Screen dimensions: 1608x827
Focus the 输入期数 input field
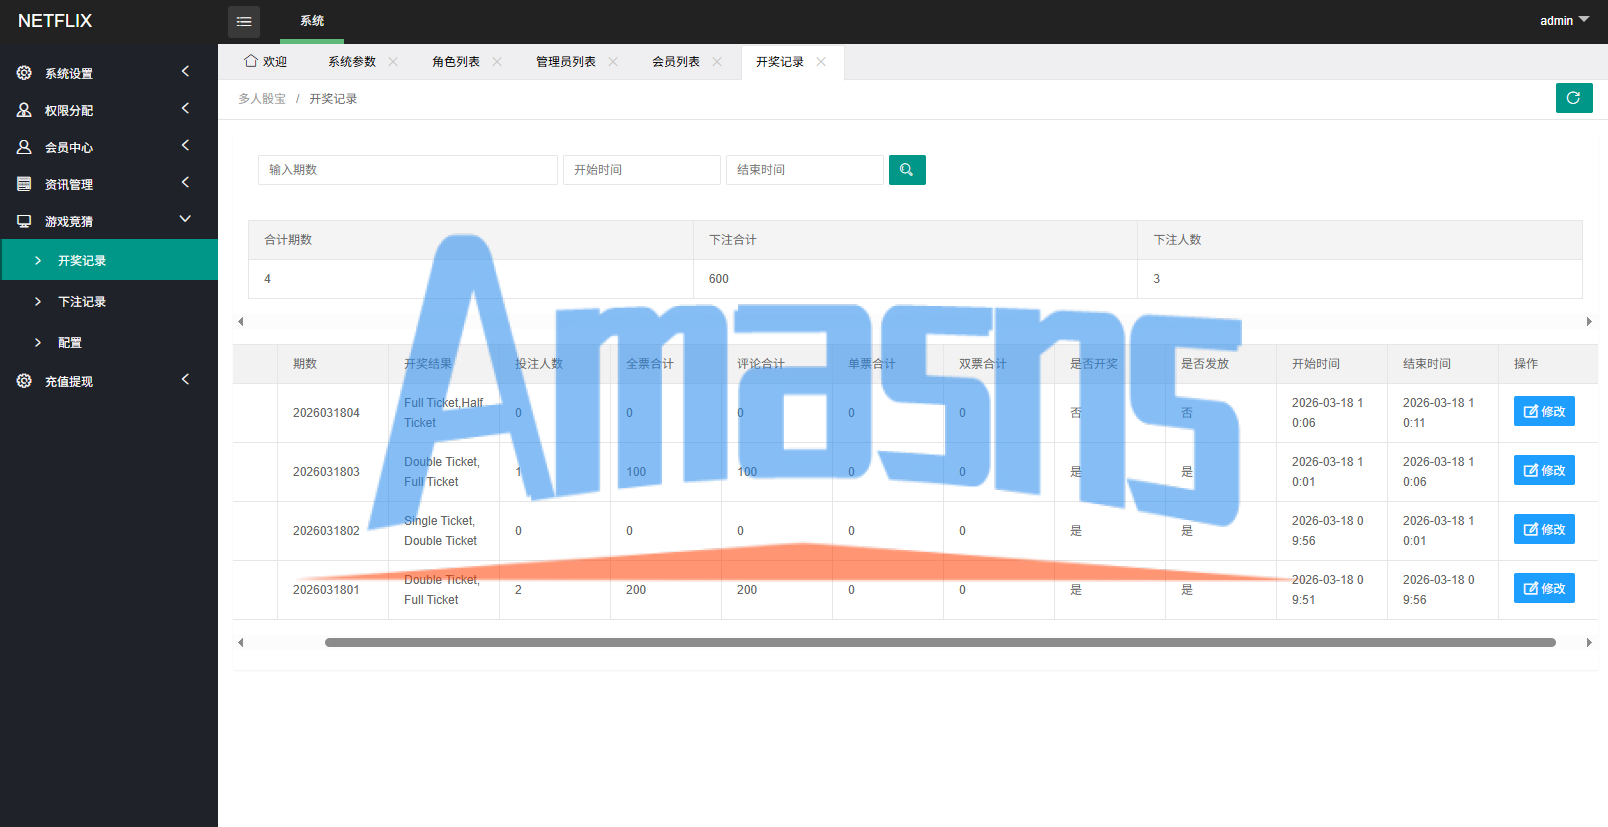[x=408, y=170]
